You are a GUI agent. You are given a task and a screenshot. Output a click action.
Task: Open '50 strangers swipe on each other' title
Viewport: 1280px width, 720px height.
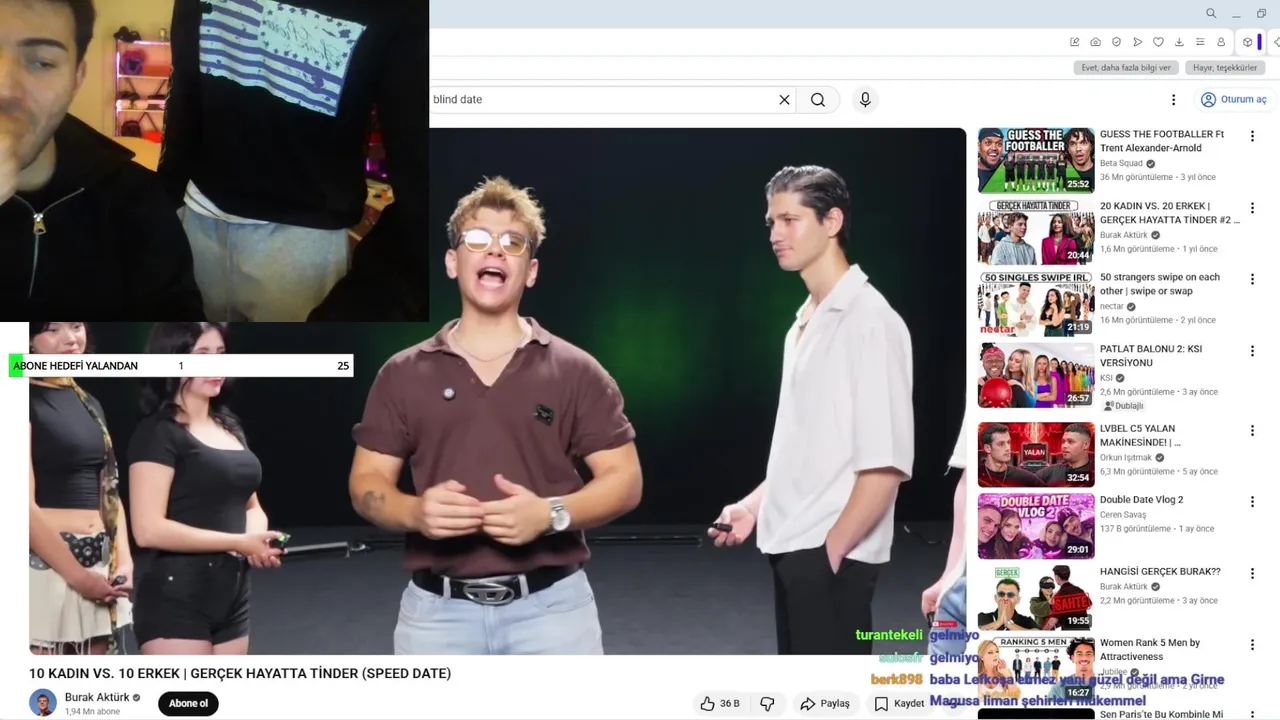[x=1160, y=284]
